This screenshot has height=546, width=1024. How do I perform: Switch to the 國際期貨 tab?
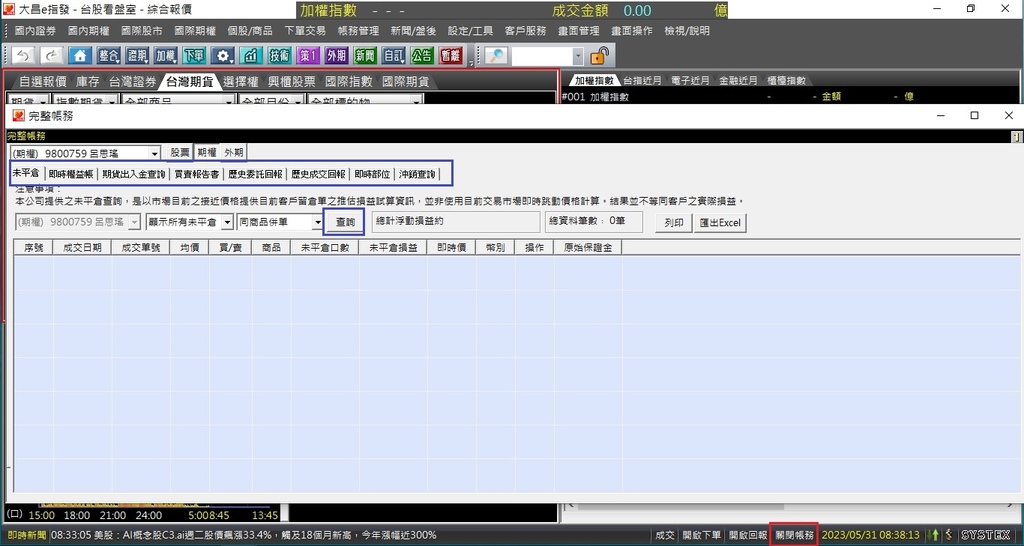(x=406, y=82)
